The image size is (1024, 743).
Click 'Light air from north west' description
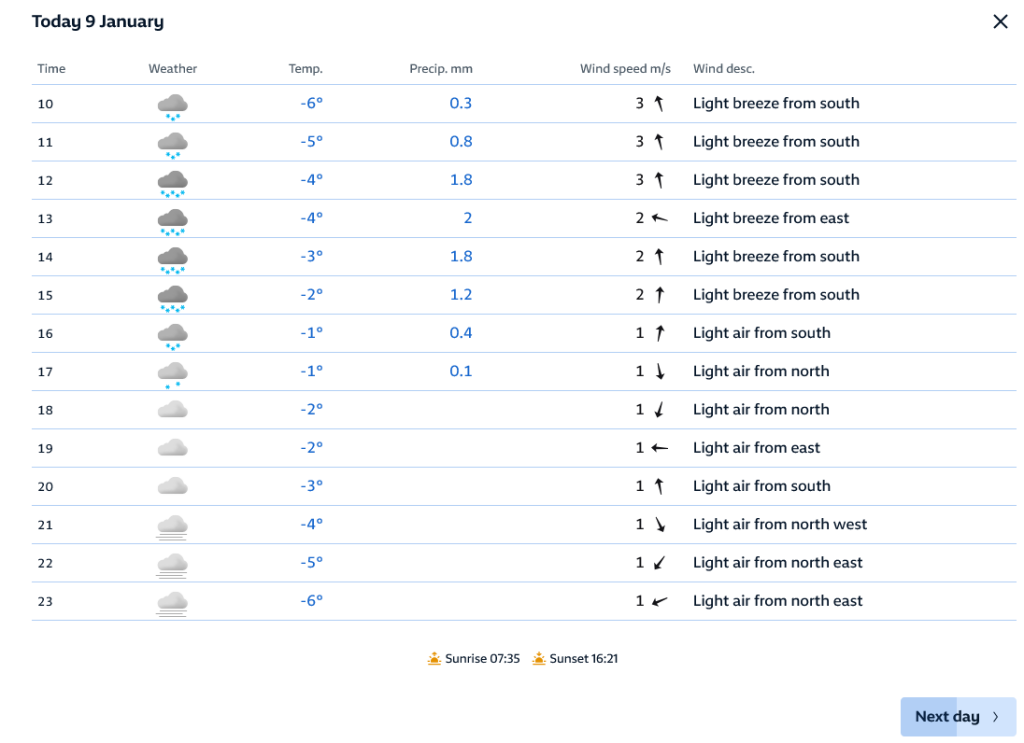point(780,525)
